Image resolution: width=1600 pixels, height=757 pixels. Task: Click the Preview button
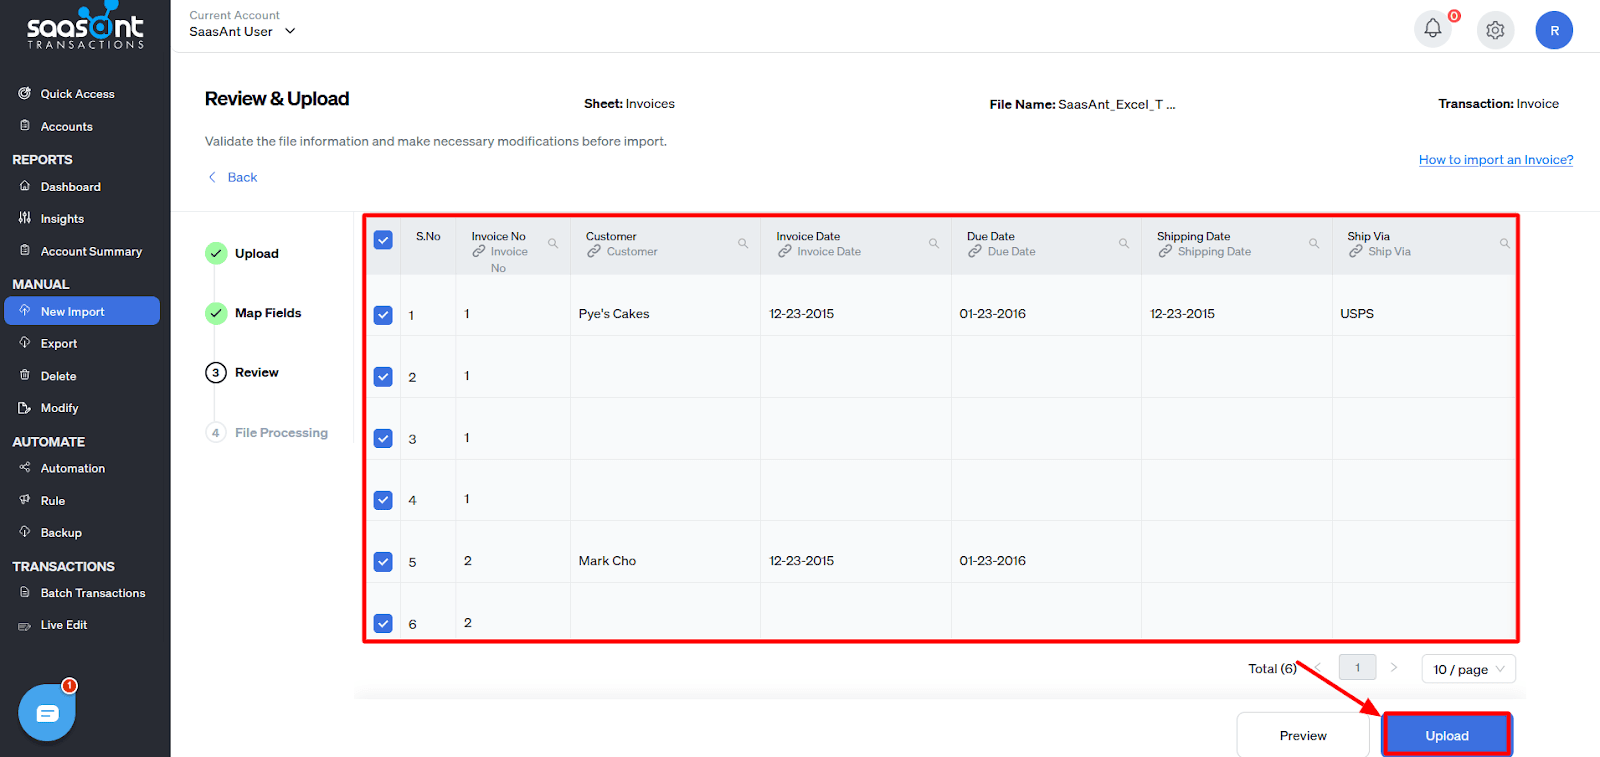point(1302,735)
